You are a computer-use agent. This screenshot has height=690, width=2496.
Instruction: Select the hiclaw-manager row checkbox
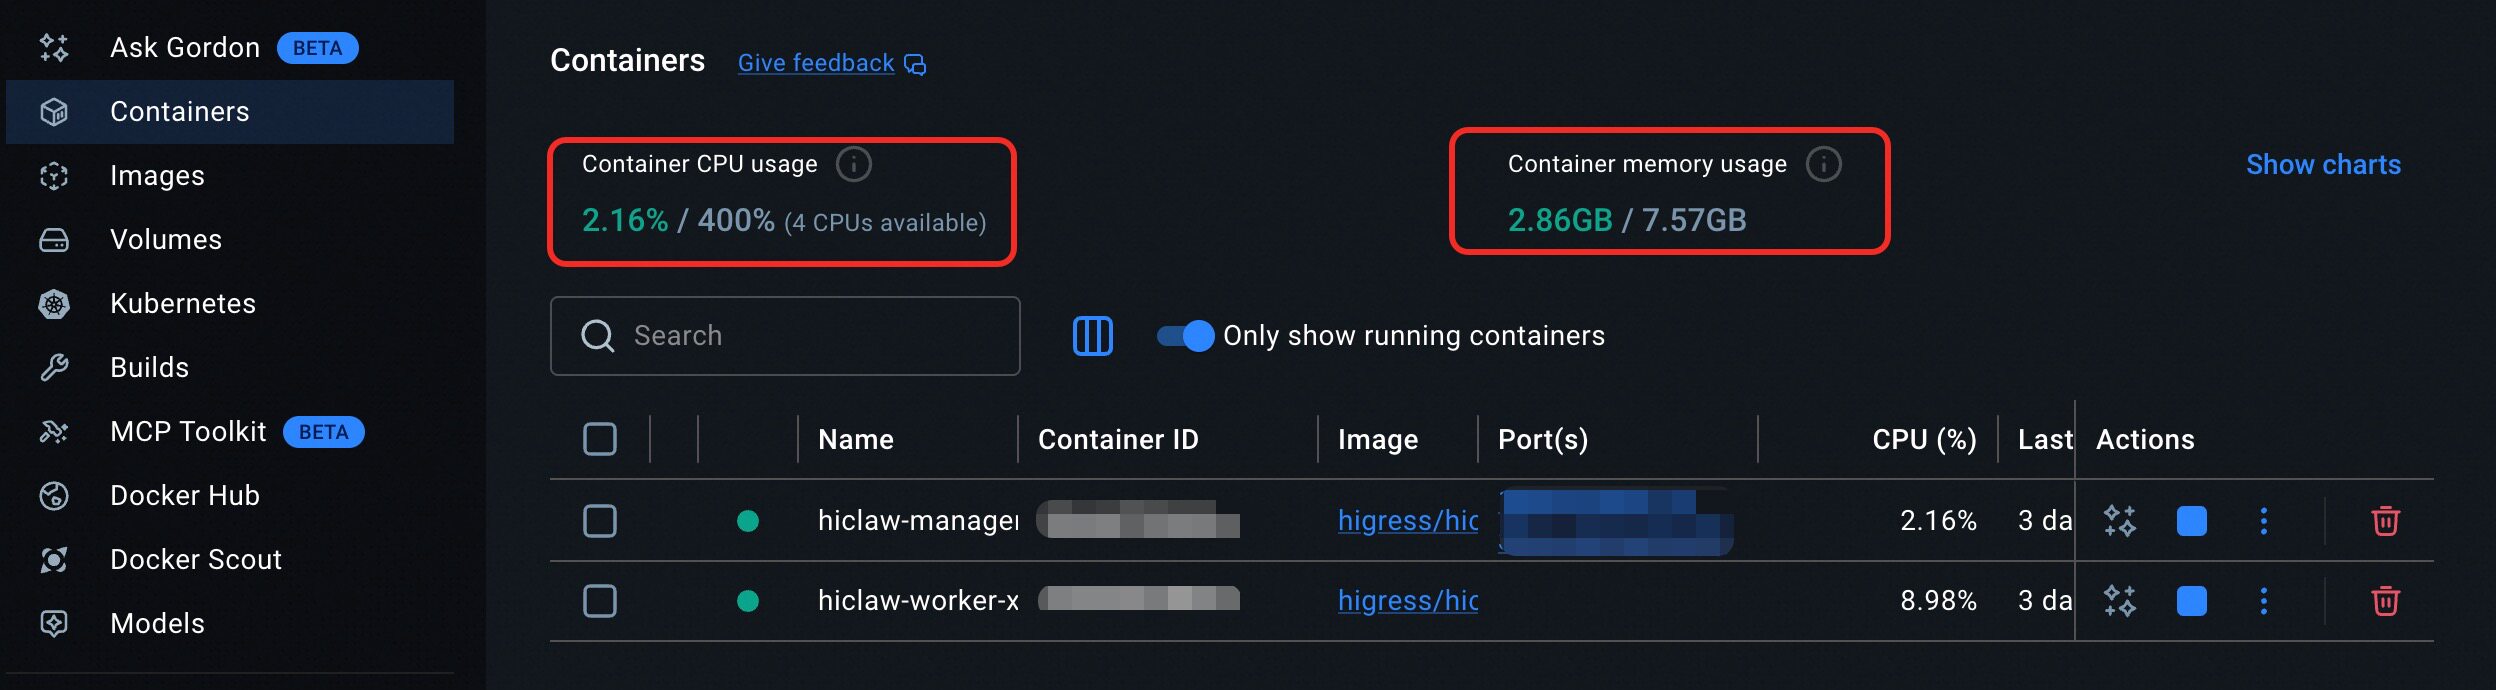click(x=600, y=521)
